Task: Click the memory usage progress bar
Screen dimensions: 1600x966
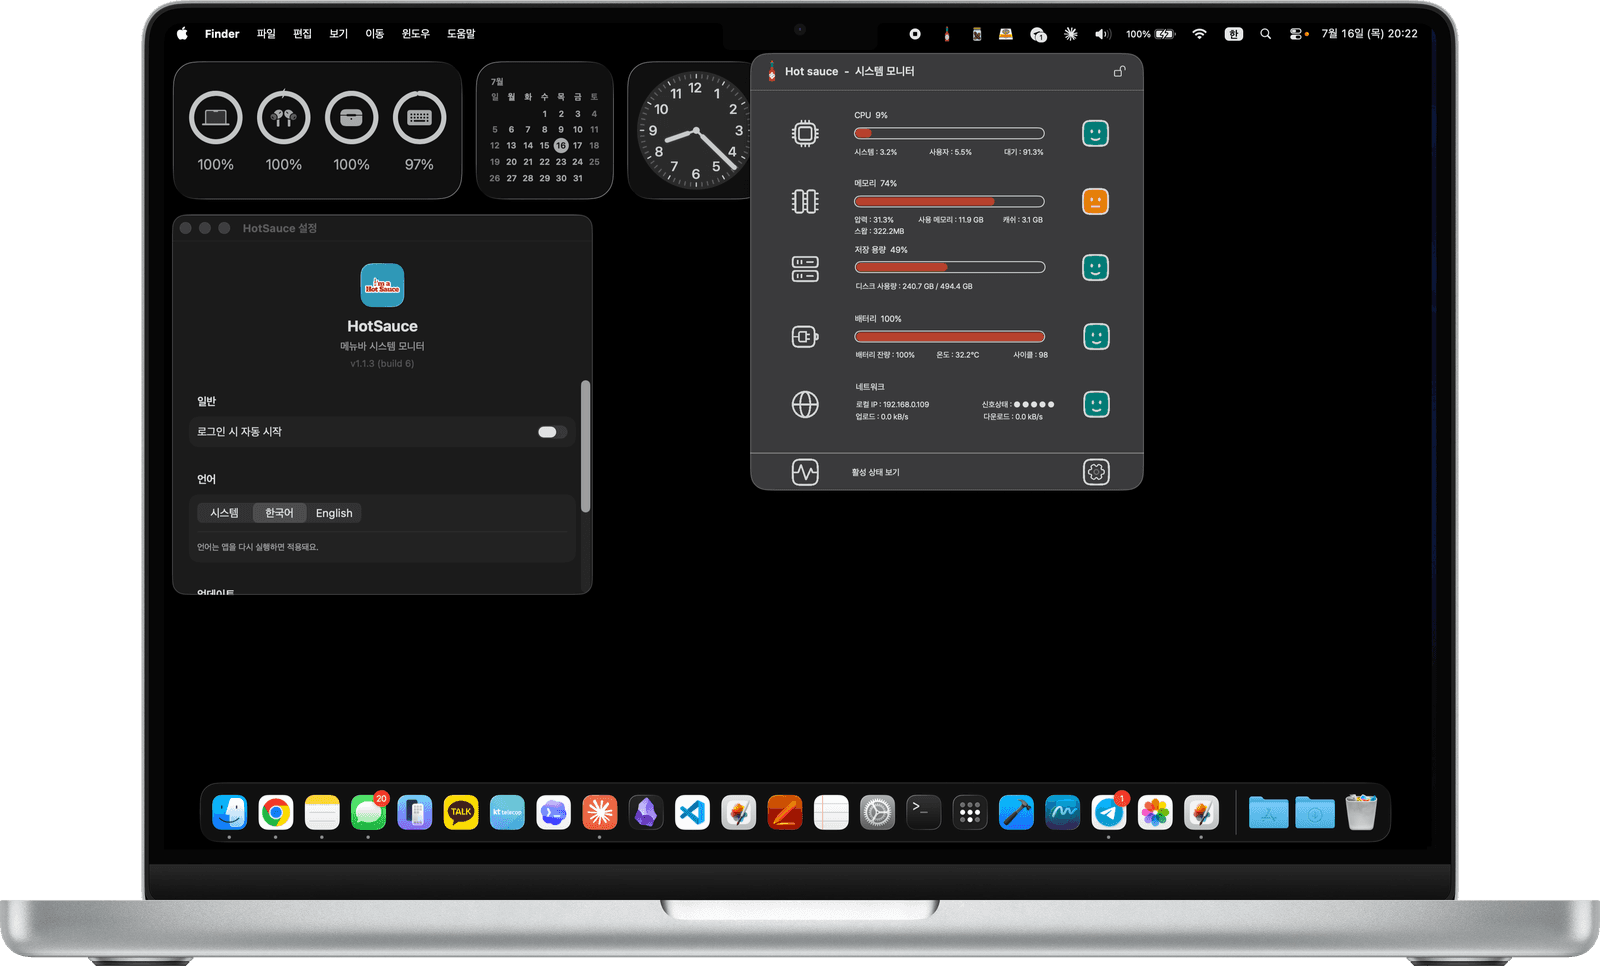Action: (x=949, y=201)
